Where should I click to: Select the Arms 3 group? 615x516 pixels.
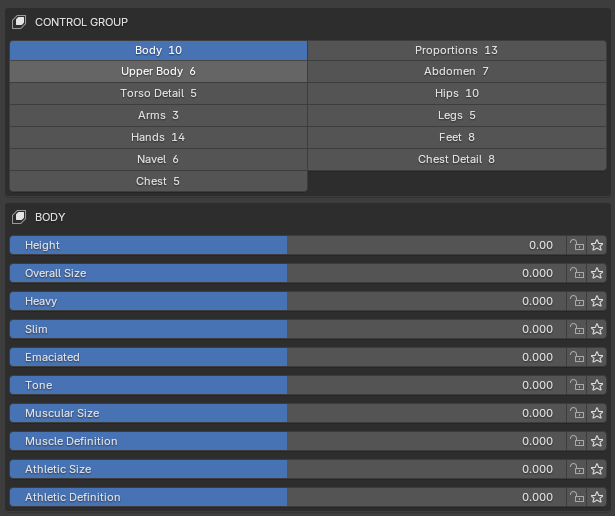point(158,115)
